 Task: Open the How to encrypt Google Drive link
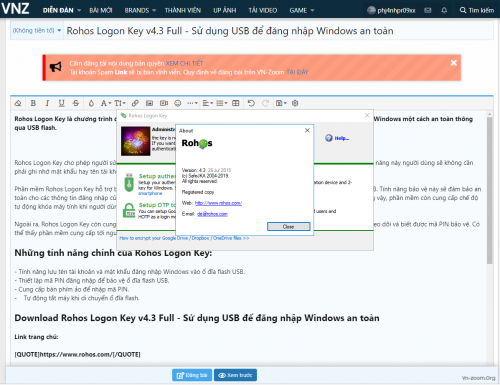pyautogui.click(x=184, y=238)
